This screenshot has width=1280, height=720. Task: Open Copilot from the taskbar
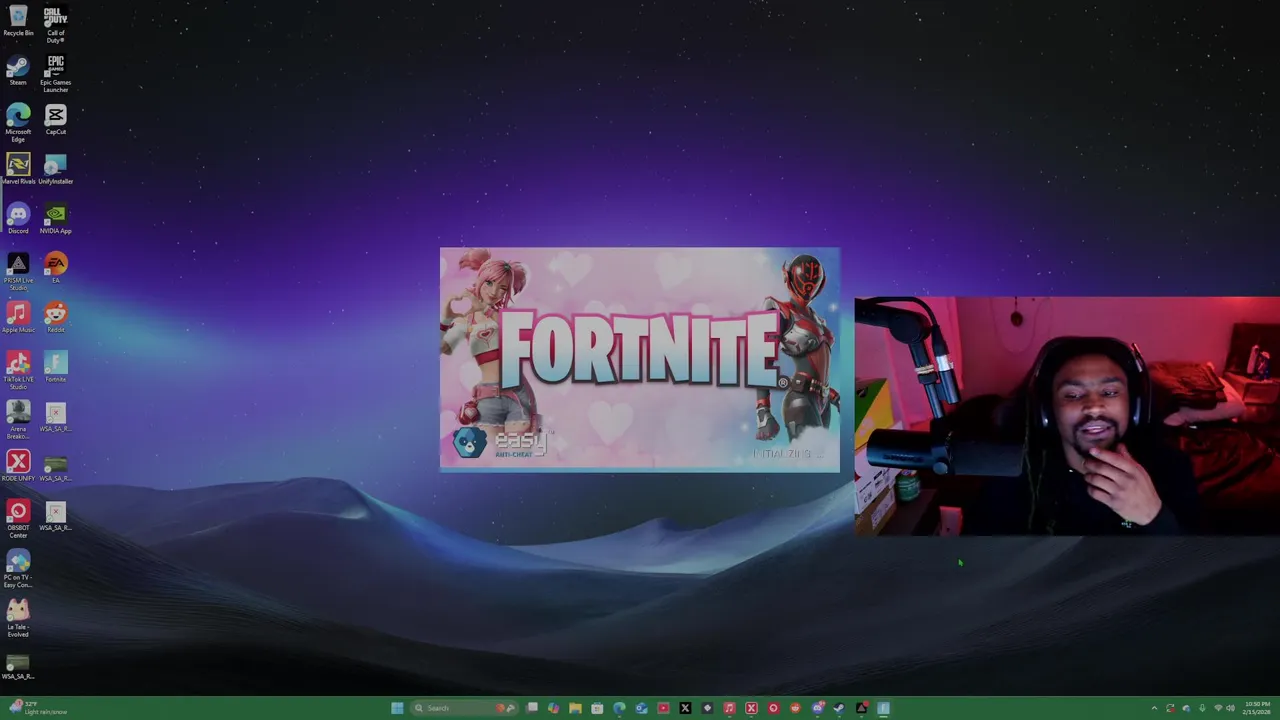tap(553, 708)
